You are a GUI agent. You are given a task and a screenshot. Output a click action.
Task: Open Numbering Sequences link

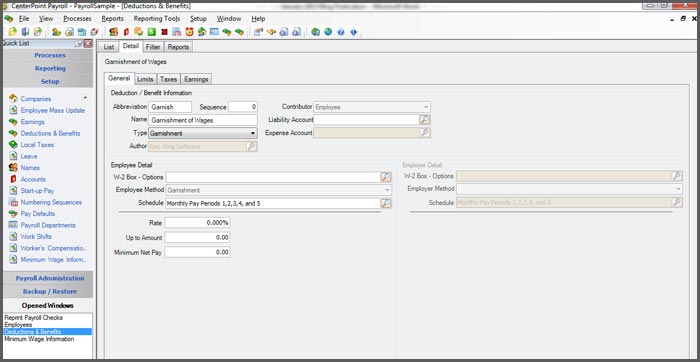coord(51,202)
